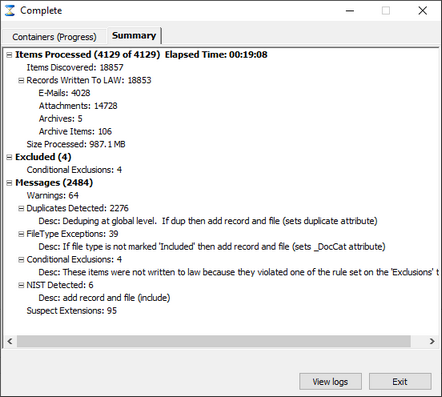Select the 'add record and file (include)' description
The image size is (442, 397).
click(104, 298)
